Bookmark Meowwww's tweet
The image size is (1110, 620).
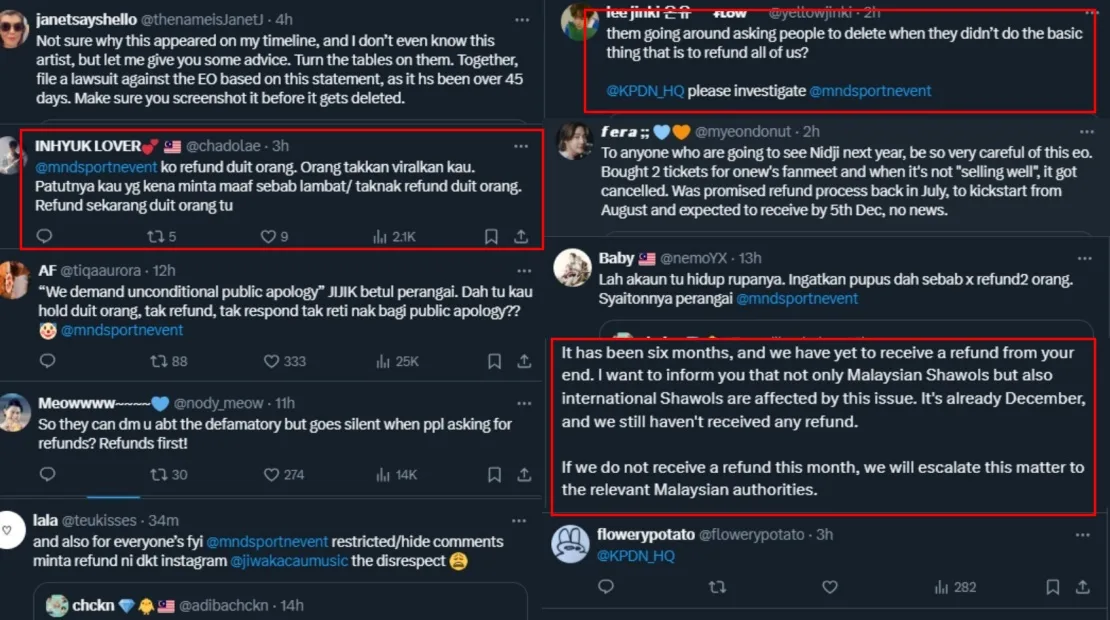[x=492, y=474]
